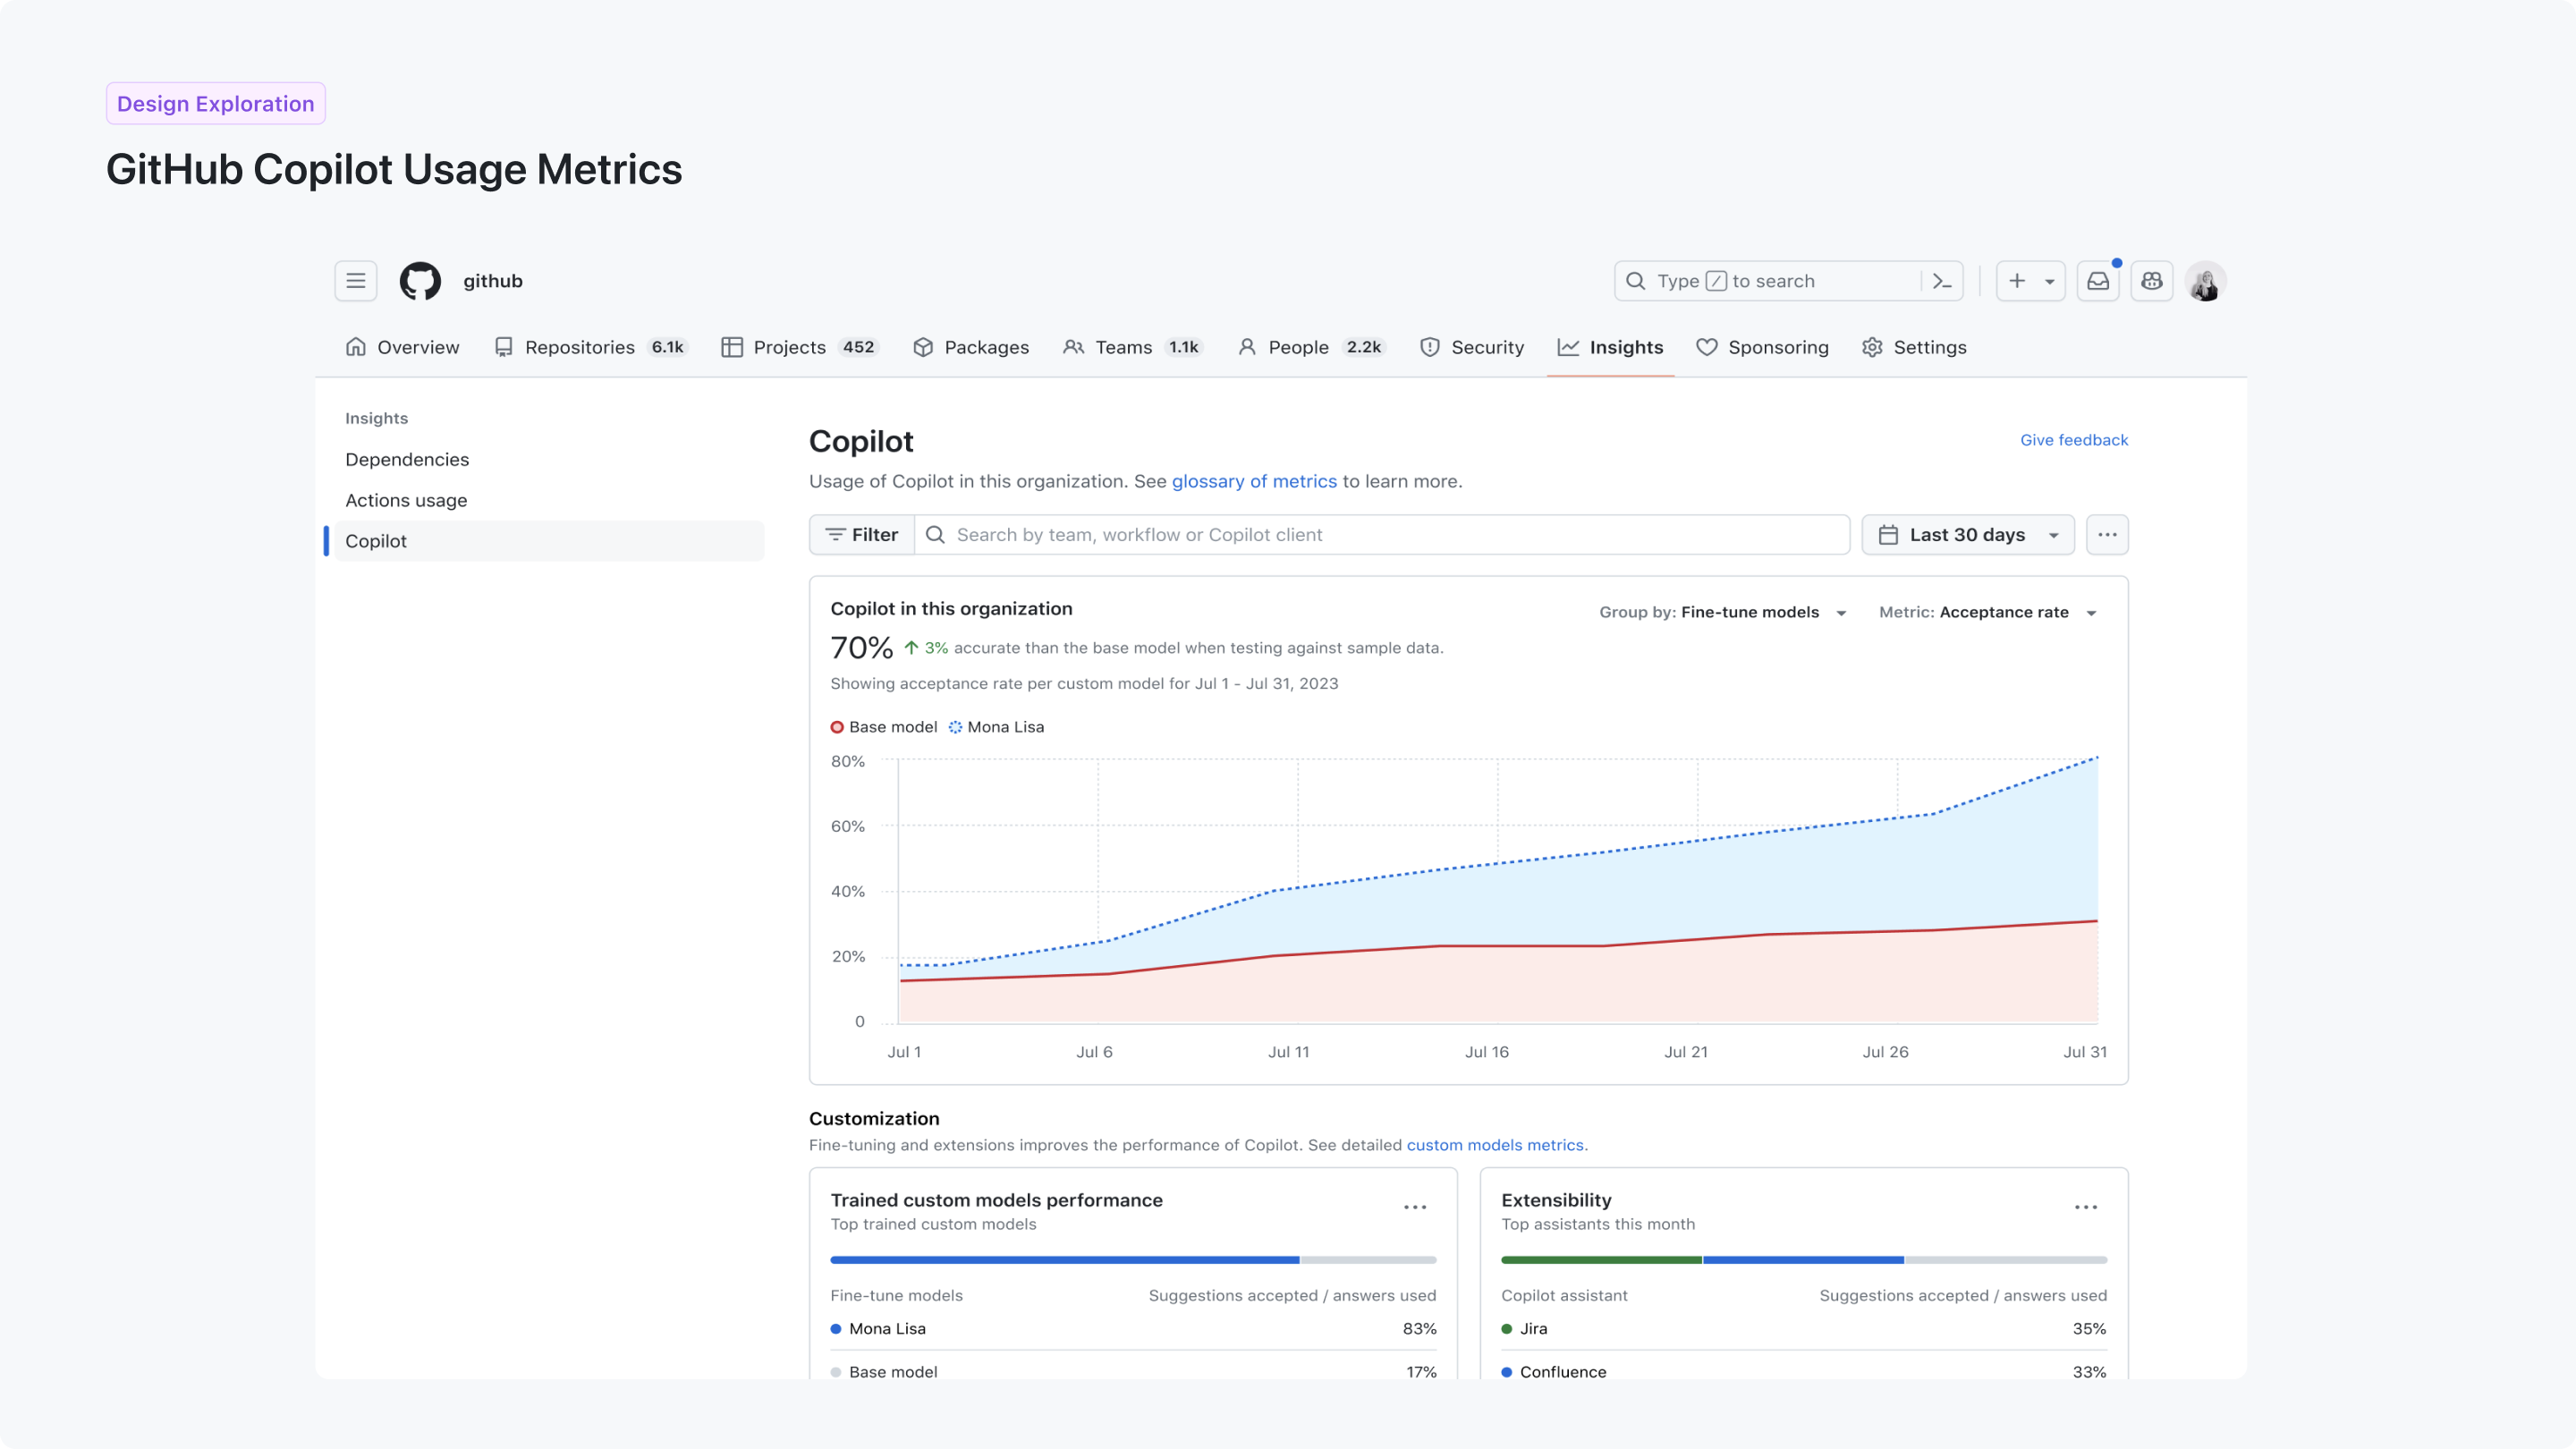This screenshot has width=2576, height=1449.
Task: Open the notifications inbox
Action: pos(2098,281)
